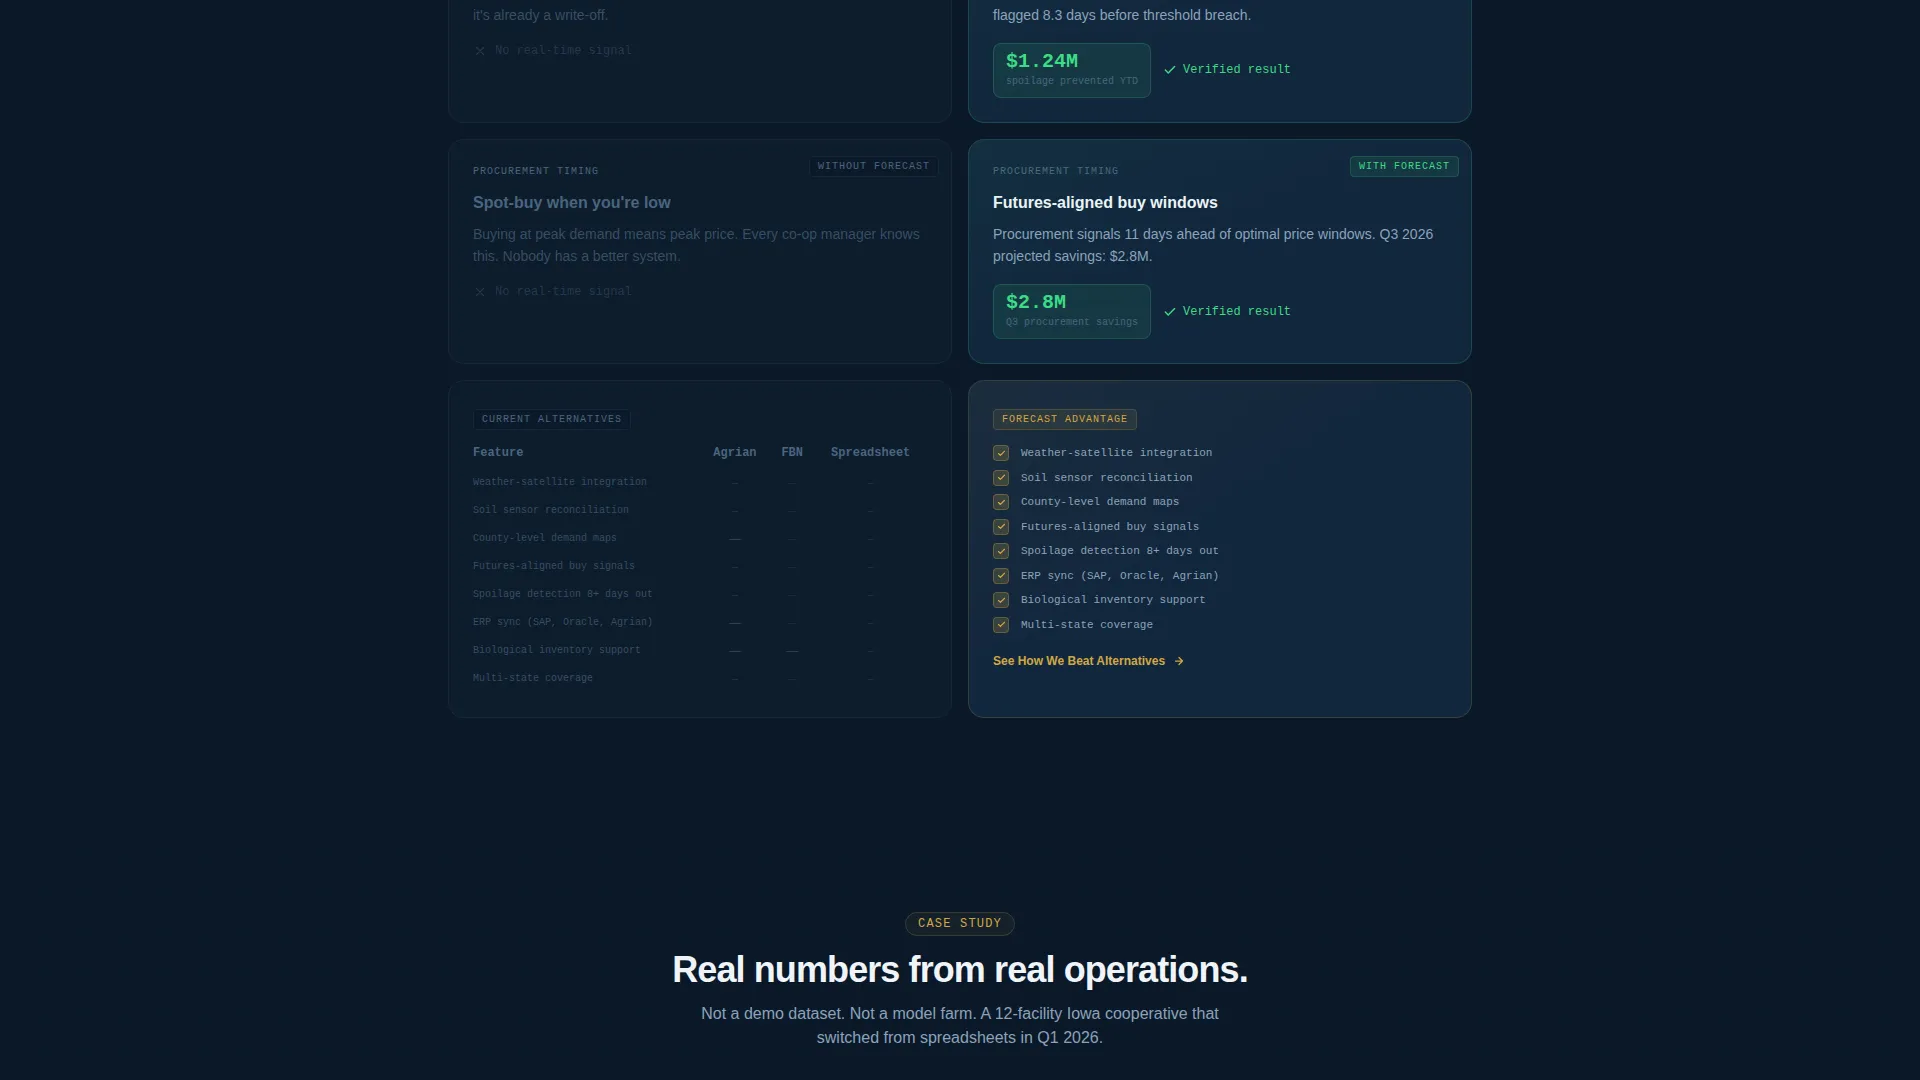
Task: Click the Spoilage detection 8+ days out table row
Action: (x=700, y=594)
